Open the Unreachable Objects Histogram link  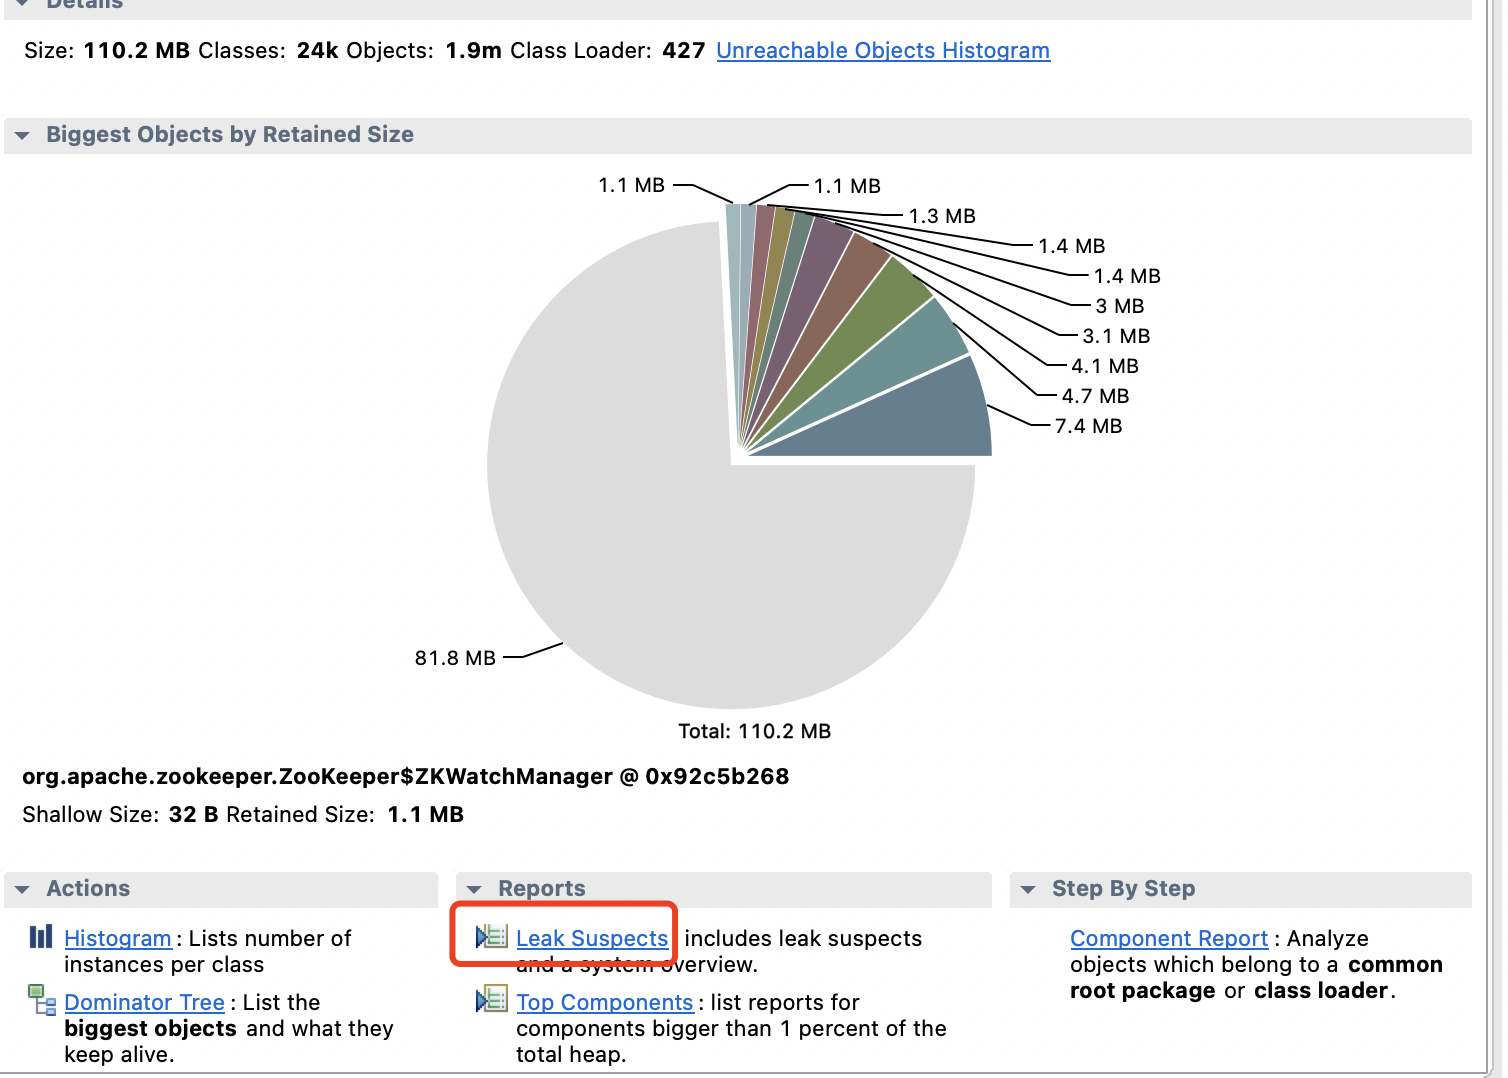click(883, 50)
